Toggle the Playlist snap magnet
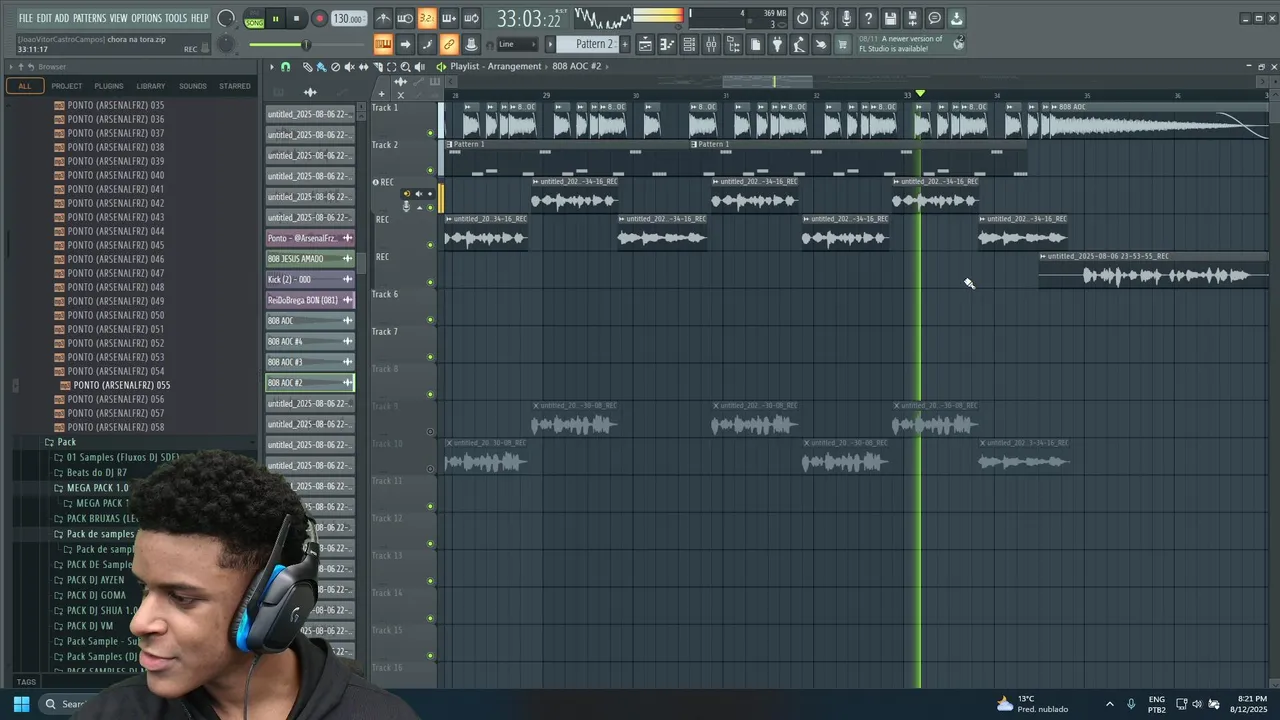The width and height of the screenshot is (1280, 720). click(x=285, y=67)
